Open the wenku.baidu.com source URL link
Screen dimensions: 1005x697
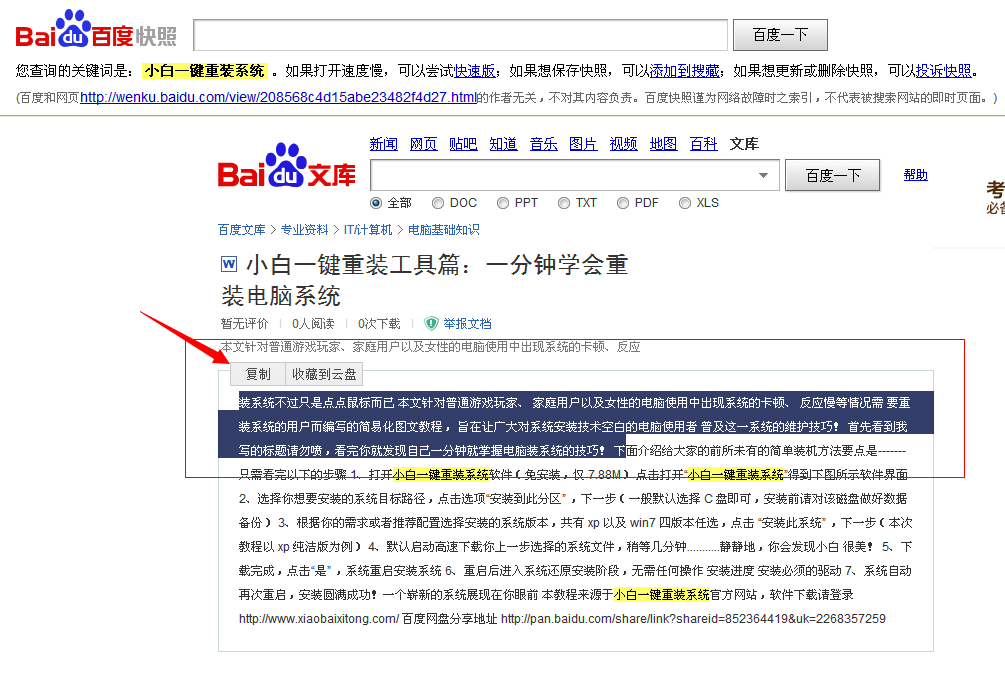pyautogui.click(x=278, y=97)
